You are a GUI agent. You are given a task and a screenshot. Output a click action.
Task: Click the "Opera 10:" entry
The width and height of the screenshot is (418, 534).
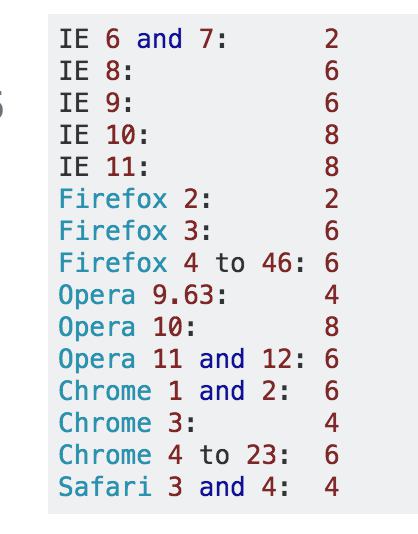pos(127,327)
